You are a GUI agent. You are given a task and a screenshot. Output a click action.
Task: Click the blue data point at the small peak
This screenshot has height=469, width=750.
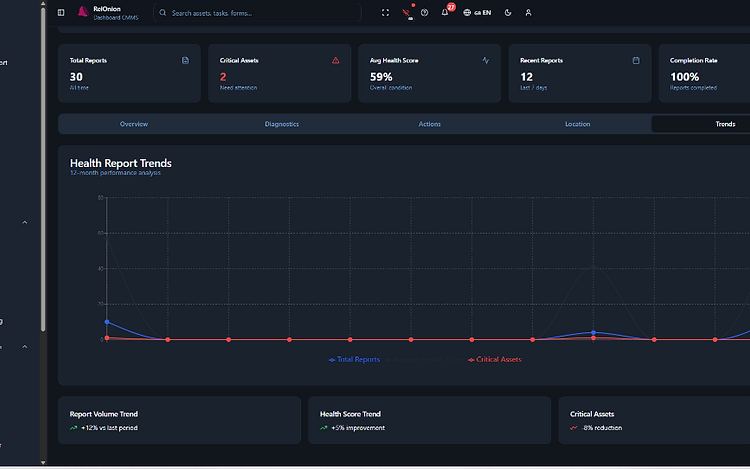593,332
